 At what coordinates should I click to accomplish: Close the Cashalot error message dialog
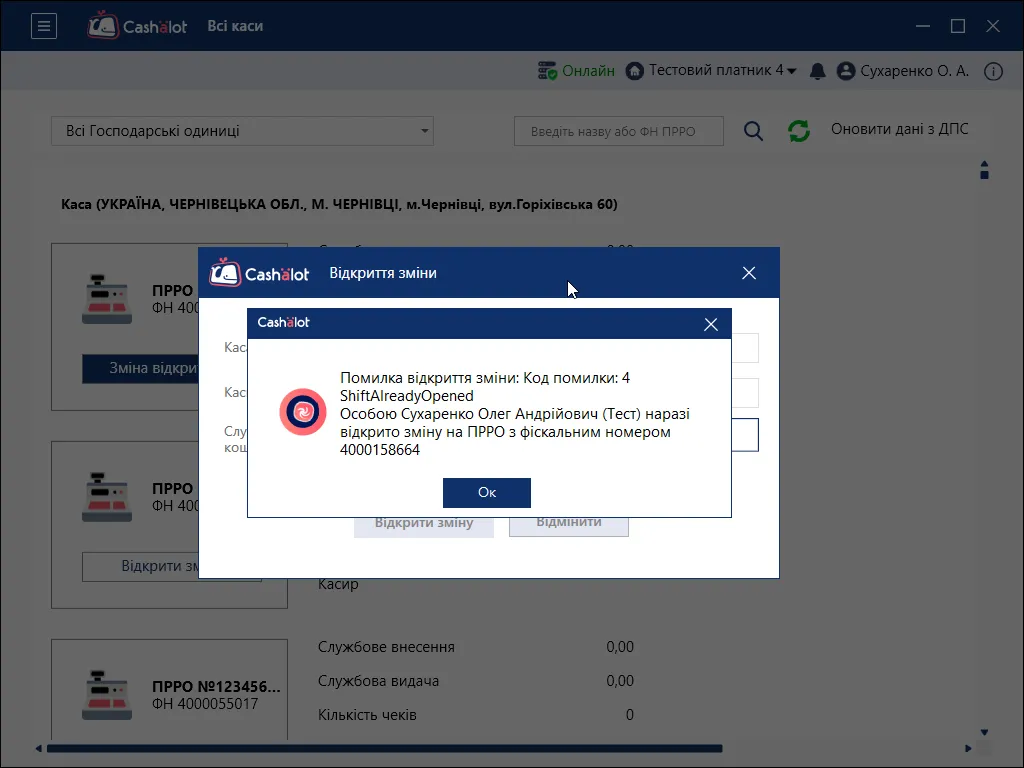[711, 324]
